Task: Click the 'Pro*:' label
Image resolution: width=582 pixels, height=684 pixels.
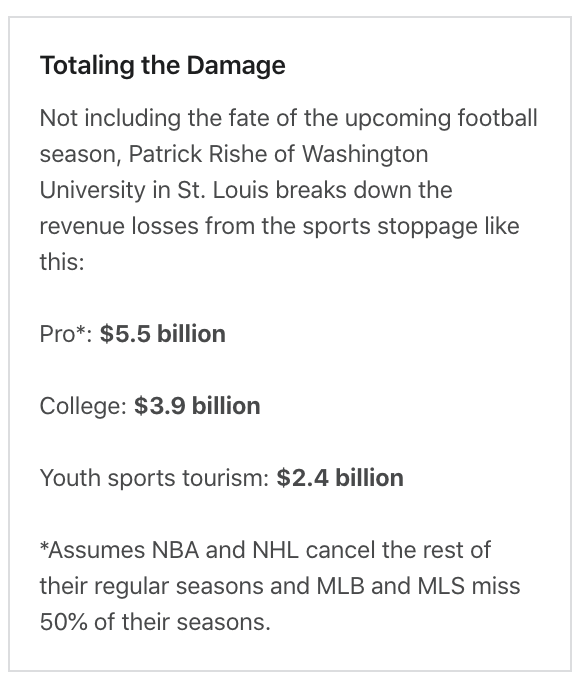Action: [66, 334]
